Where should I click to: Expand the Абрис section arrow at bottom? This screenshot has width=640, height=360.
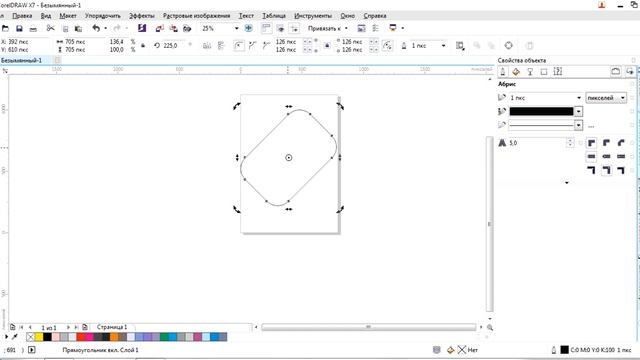pyautogui.click(x=567, y=183)
